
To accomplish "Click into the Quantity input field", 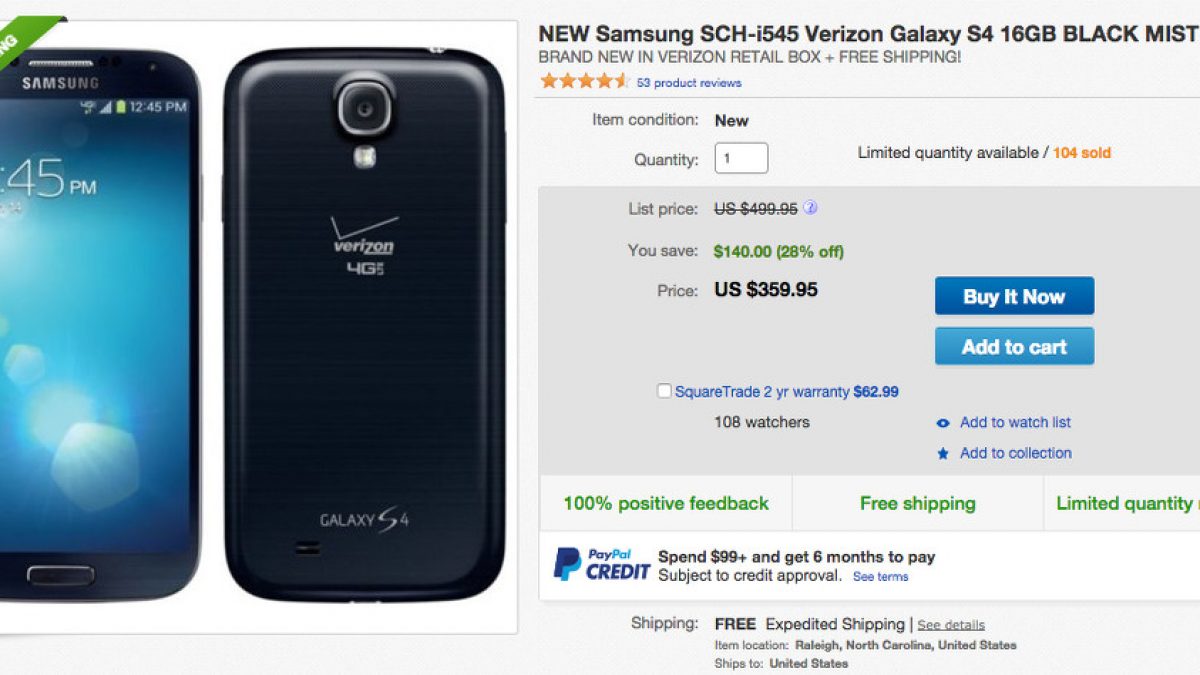I will tap(741, 159).
